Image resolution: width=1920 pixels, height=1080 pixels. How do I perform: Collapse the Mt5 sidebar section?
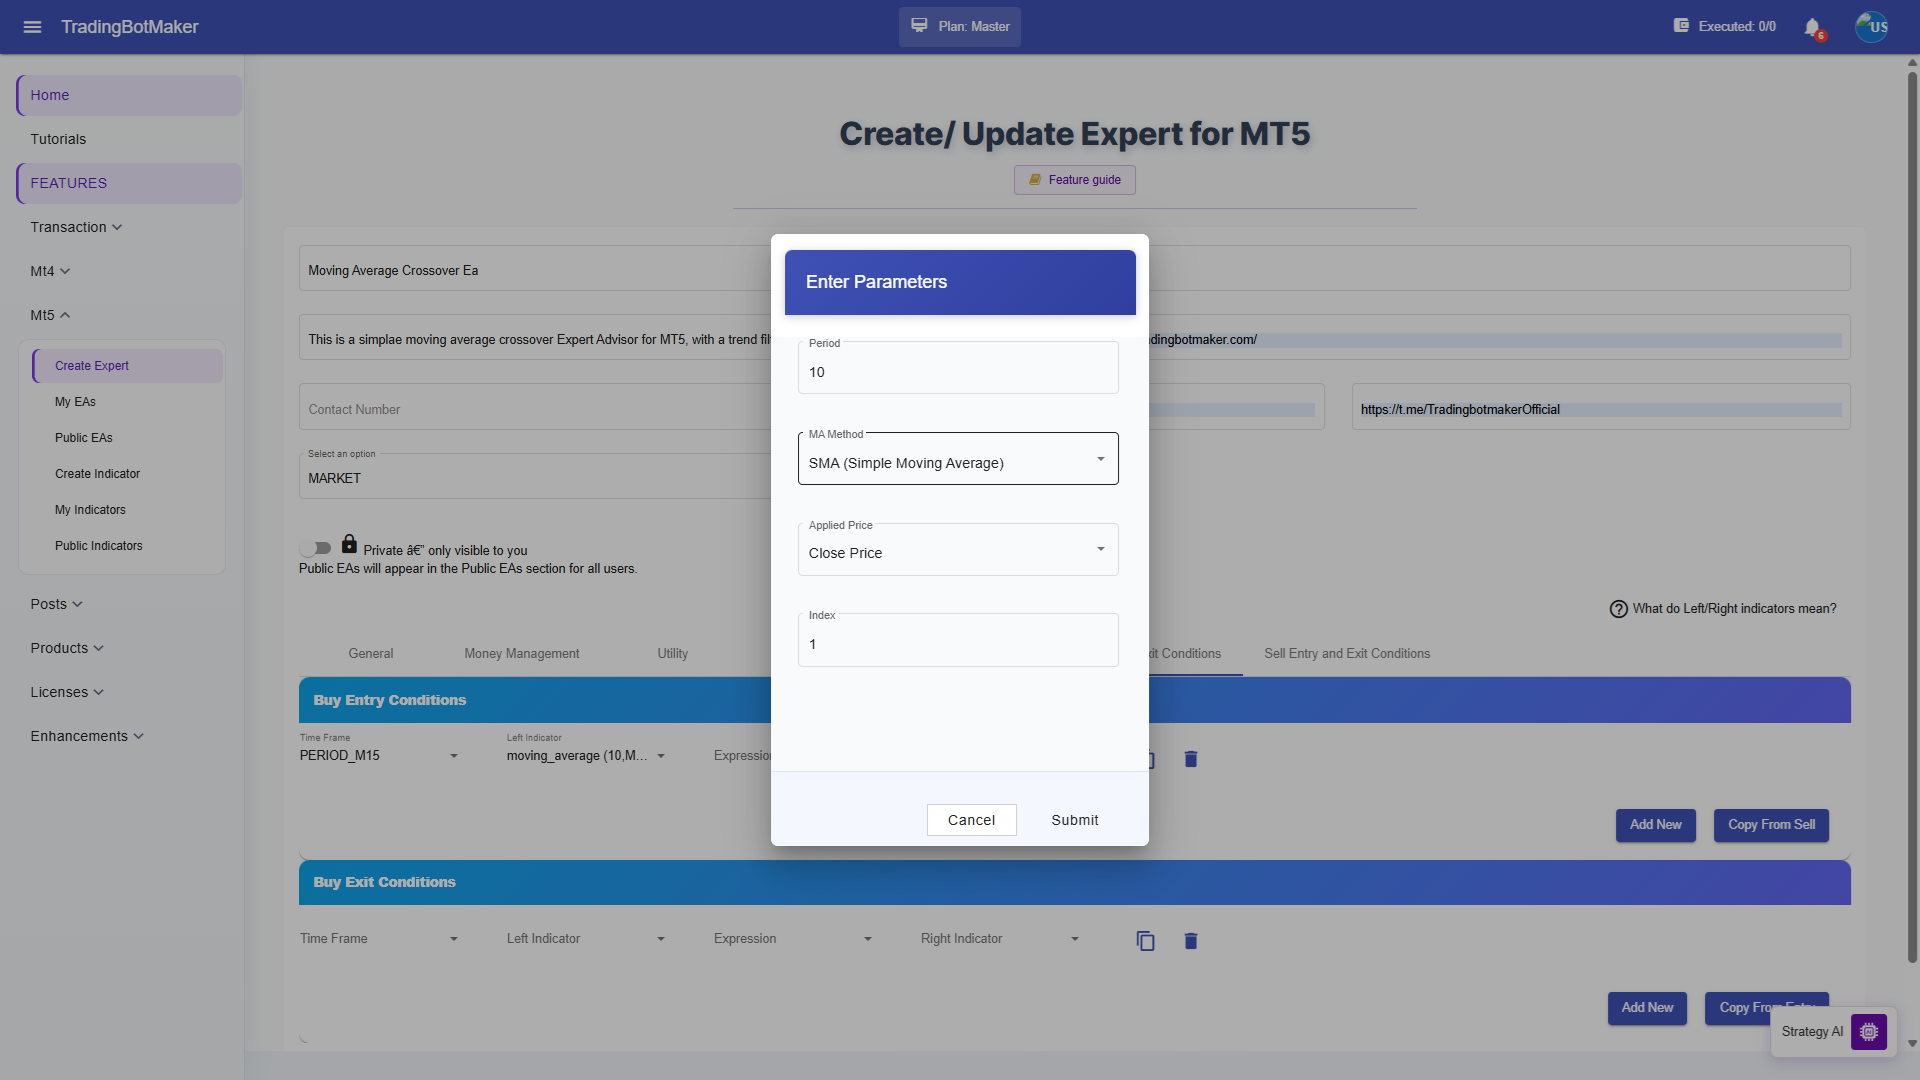[x=50, y=315]
